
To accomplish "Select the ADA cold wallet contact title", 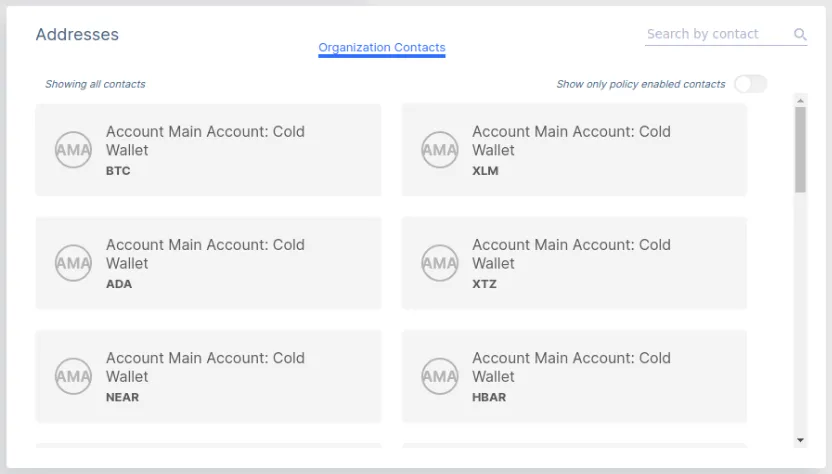I will pos(205,254).
